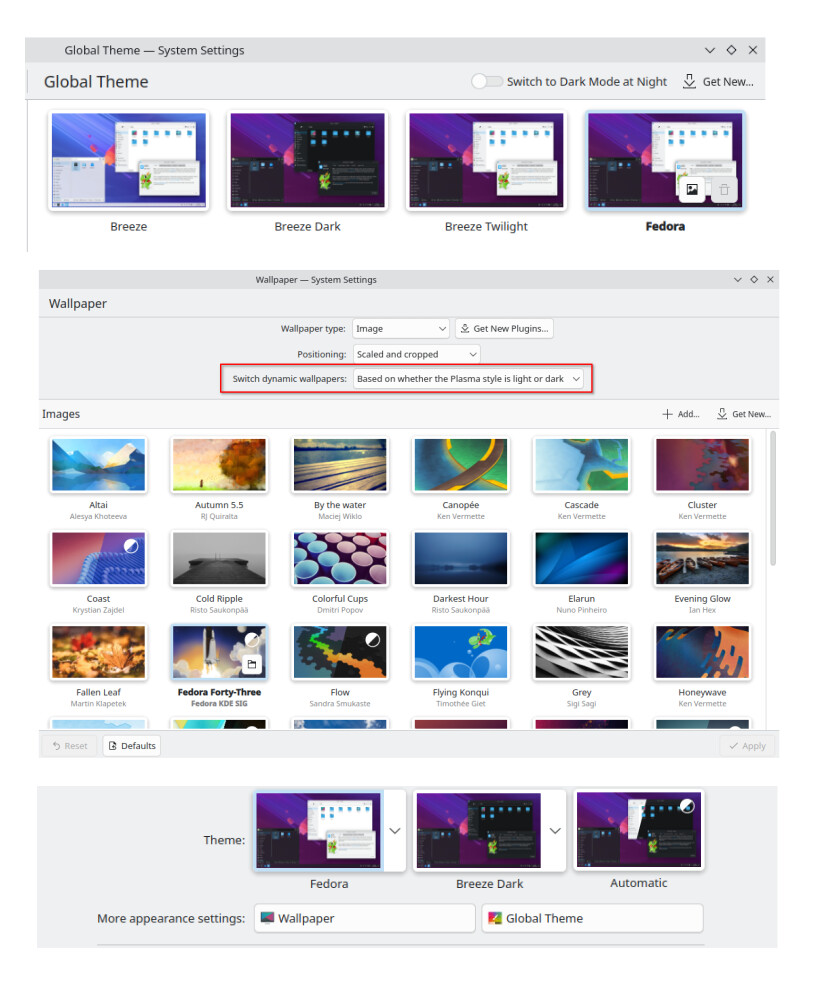Expand the chevron next to the Fedora theme

pos(394,831)
